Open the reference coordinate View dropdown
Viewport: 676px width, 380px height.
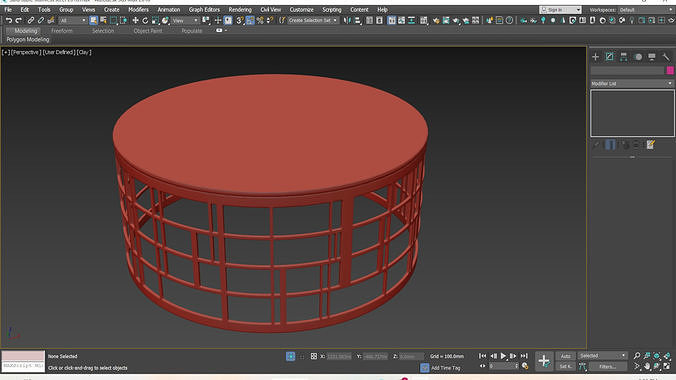185,20
